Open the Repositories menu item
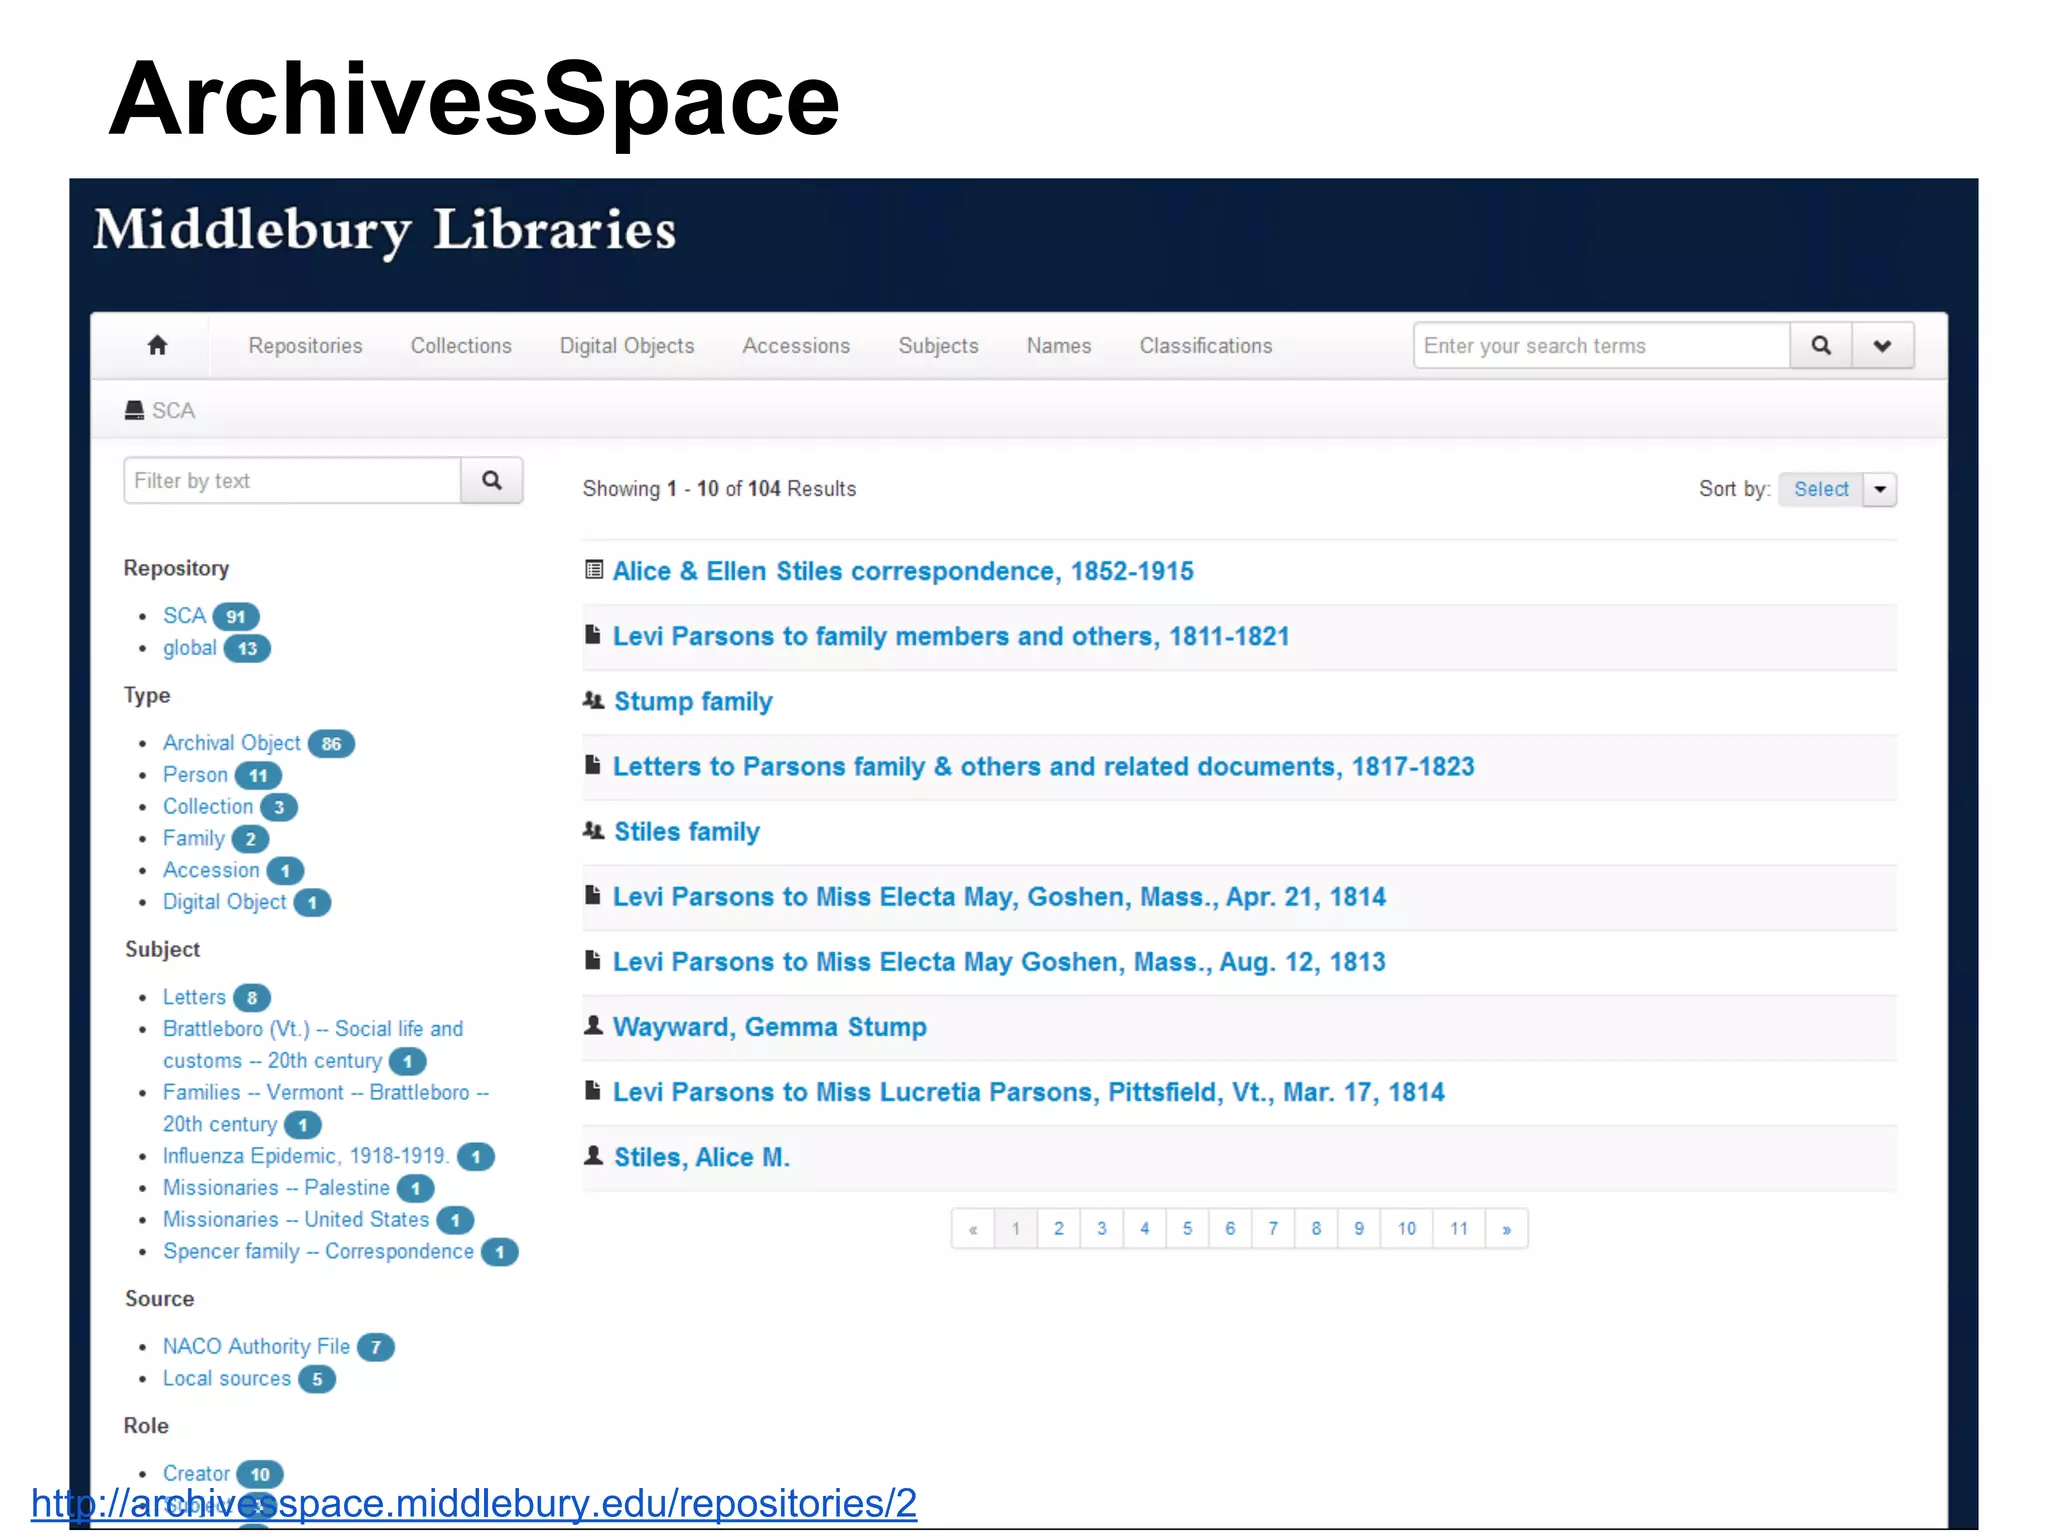This screenshot has width=2048, height=1536. tap(305, 346)
